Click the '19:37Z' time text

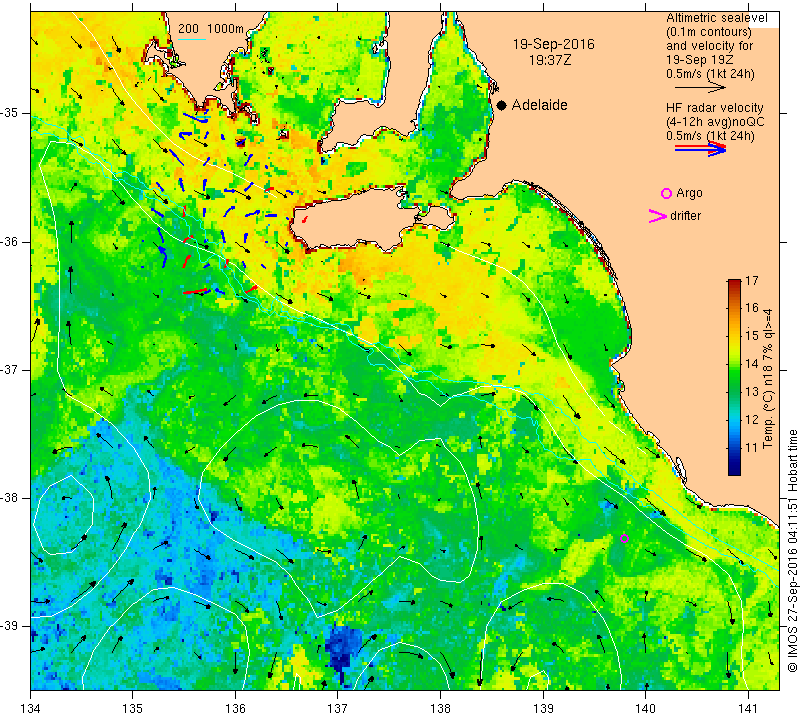pyautogui.click(x=550, y=60)
